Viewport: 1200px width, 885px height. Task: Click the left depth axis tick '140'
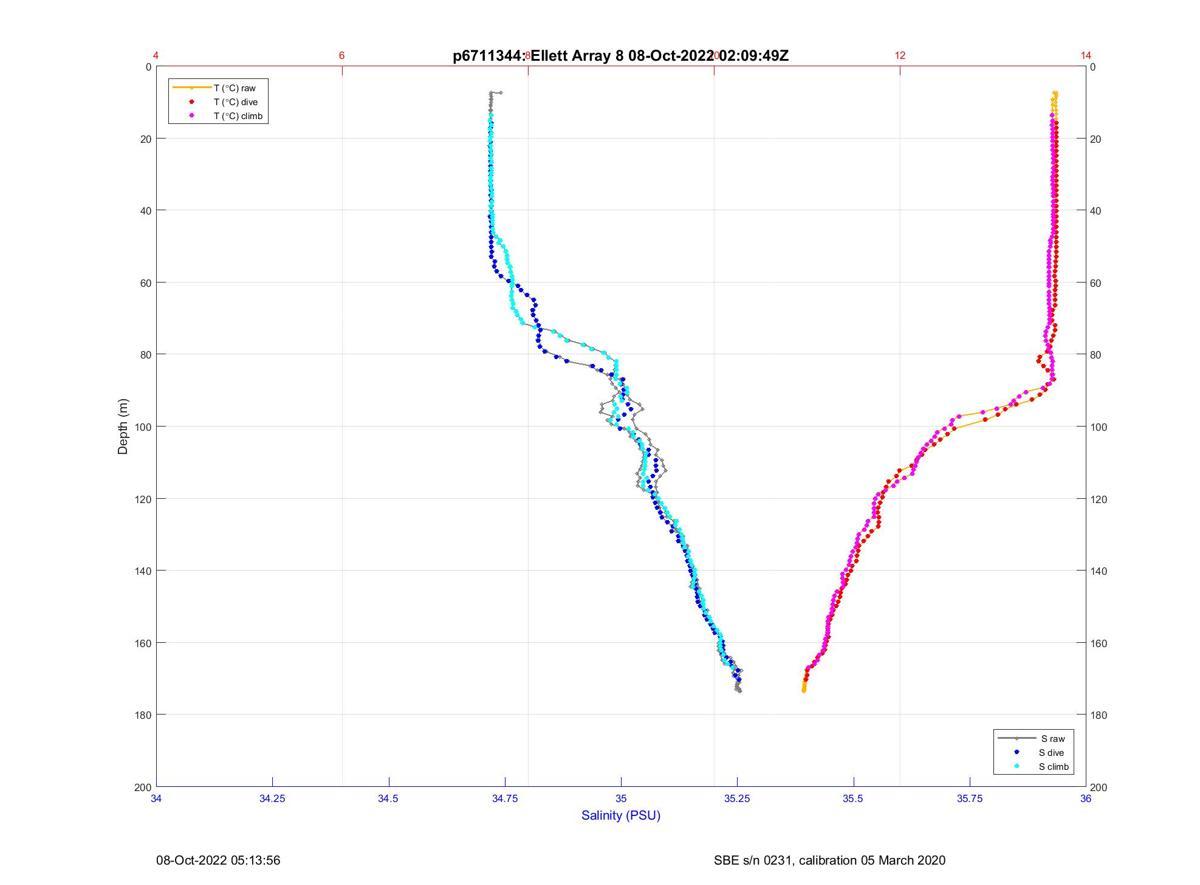143,571
